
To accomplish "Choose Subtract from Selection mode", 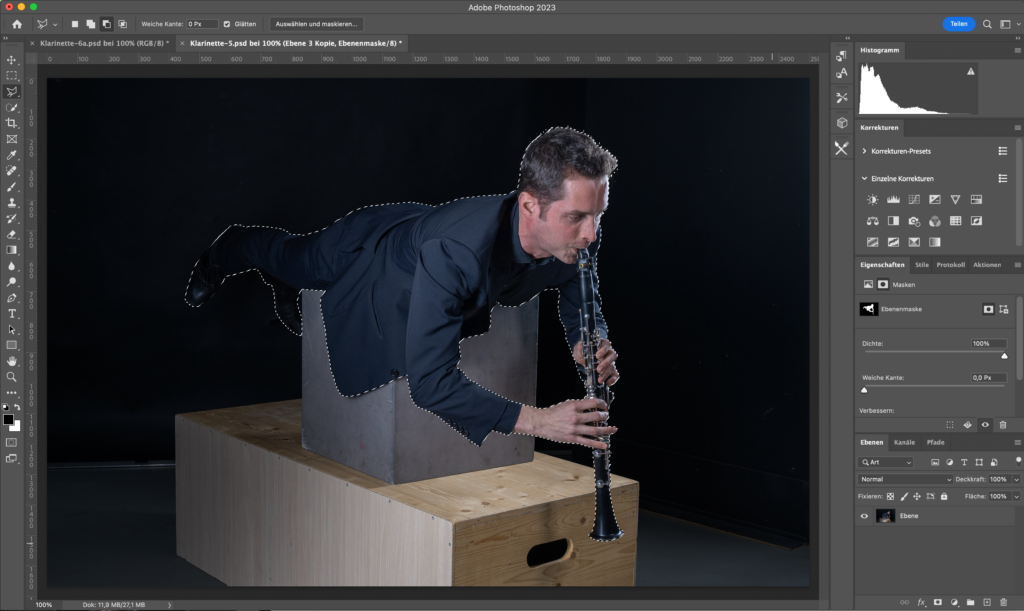I will pos(106,24).
